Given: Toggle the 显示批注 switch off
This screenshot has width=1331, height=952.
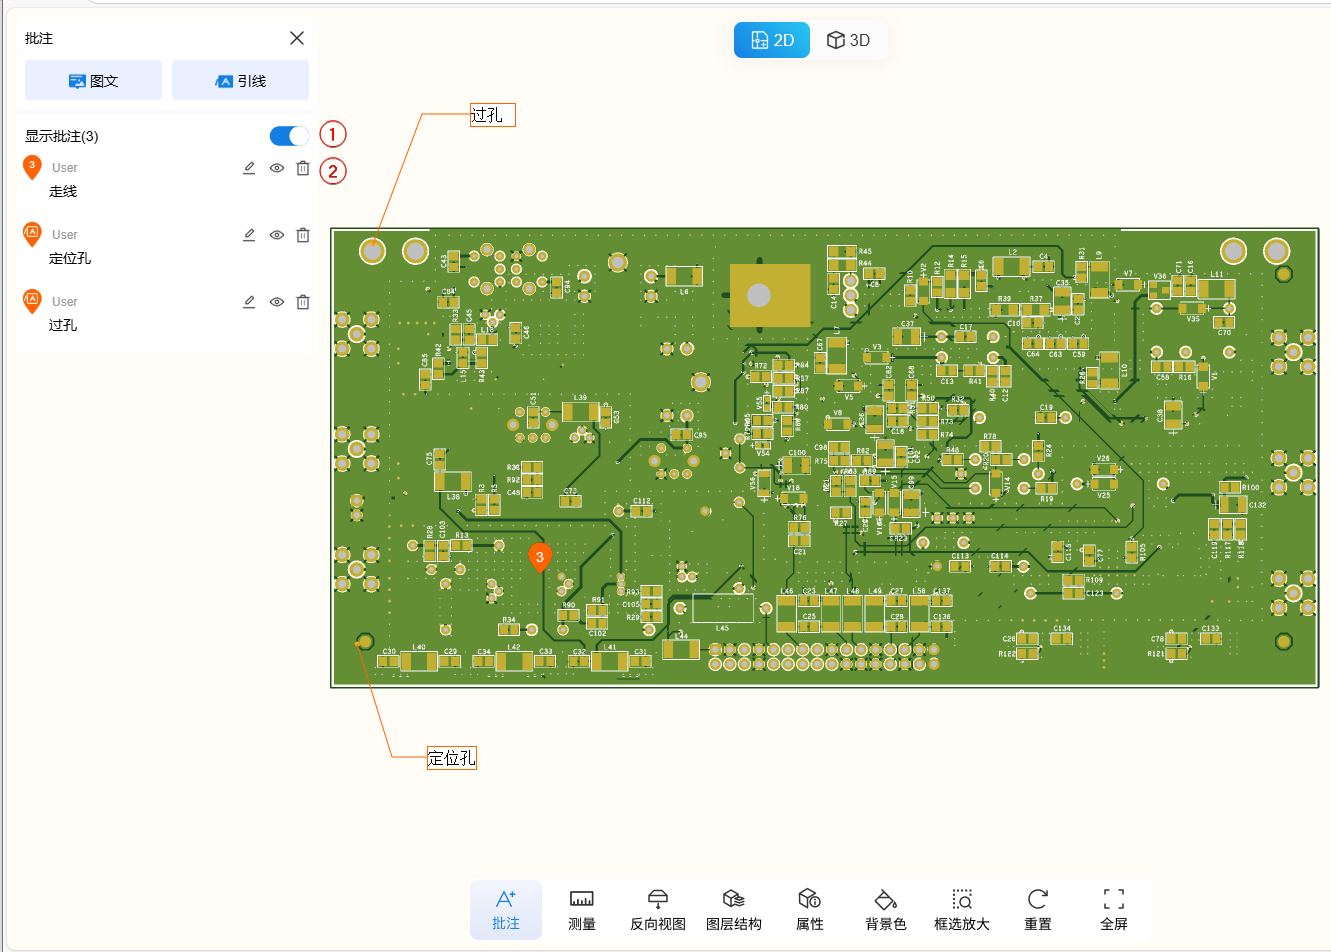Looking at the screenshot, I should (289, 136).
